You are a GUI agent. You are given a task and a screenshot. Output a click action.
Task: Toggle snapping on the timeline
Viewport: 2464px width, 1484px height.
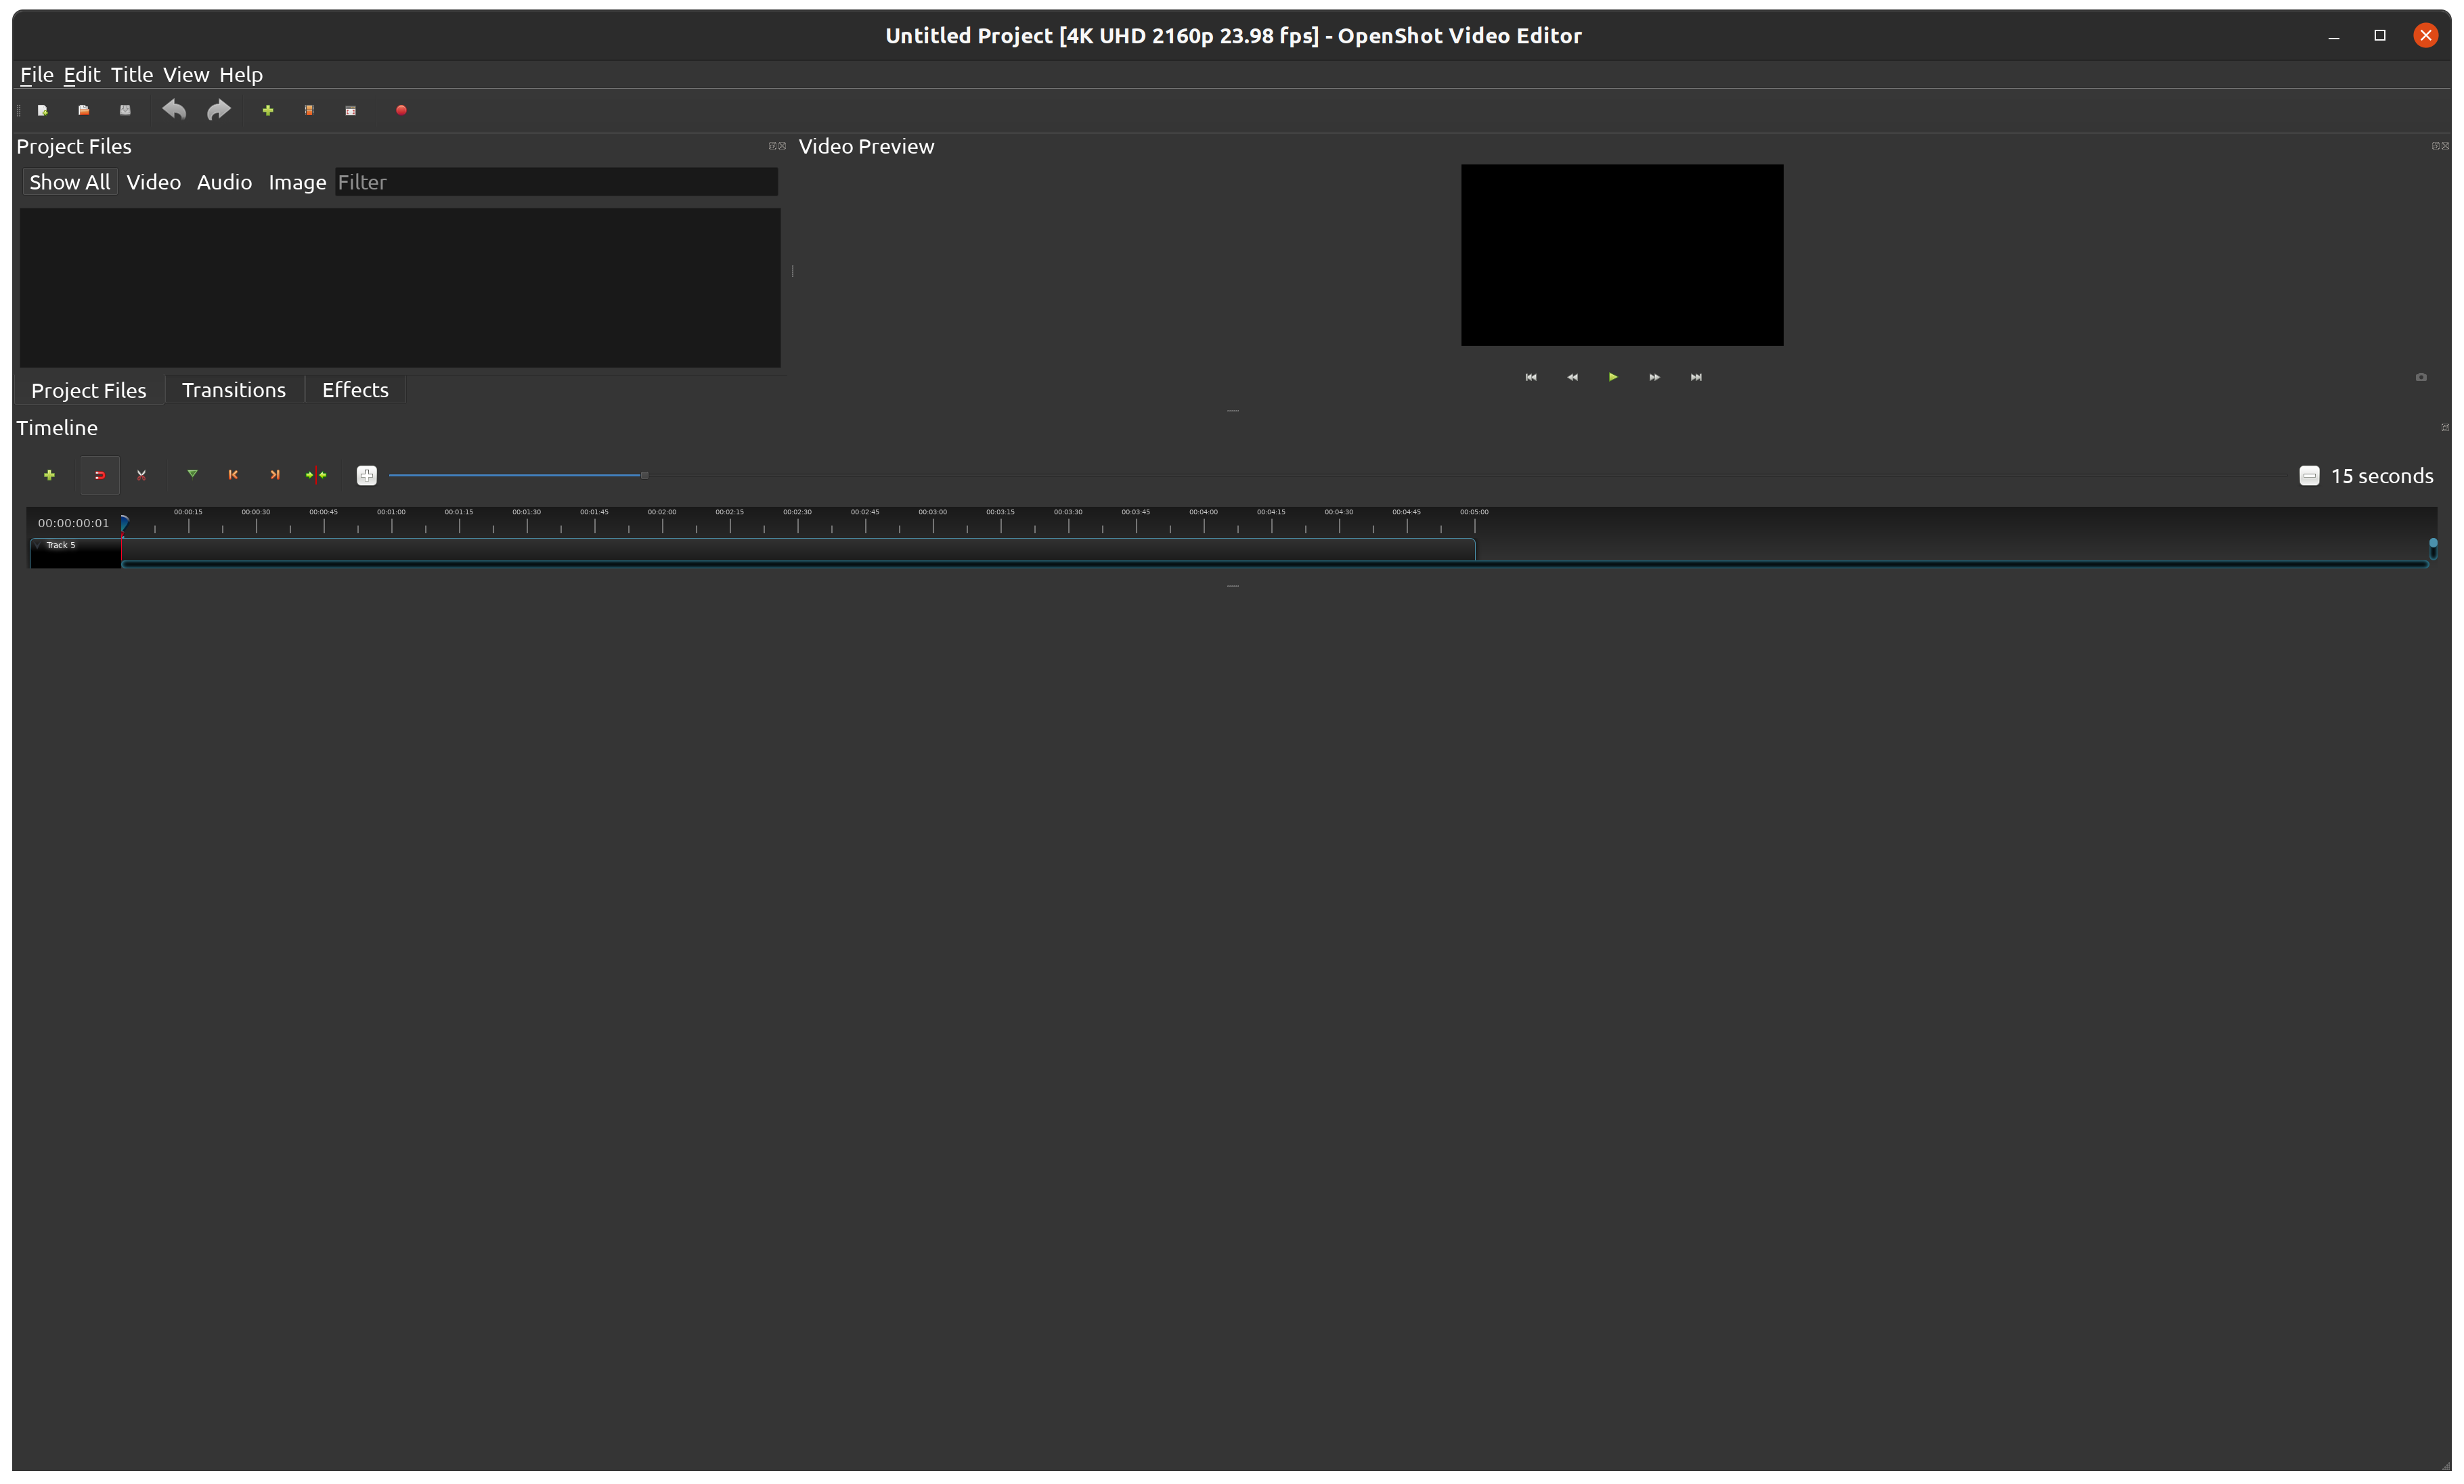point(100,475)
